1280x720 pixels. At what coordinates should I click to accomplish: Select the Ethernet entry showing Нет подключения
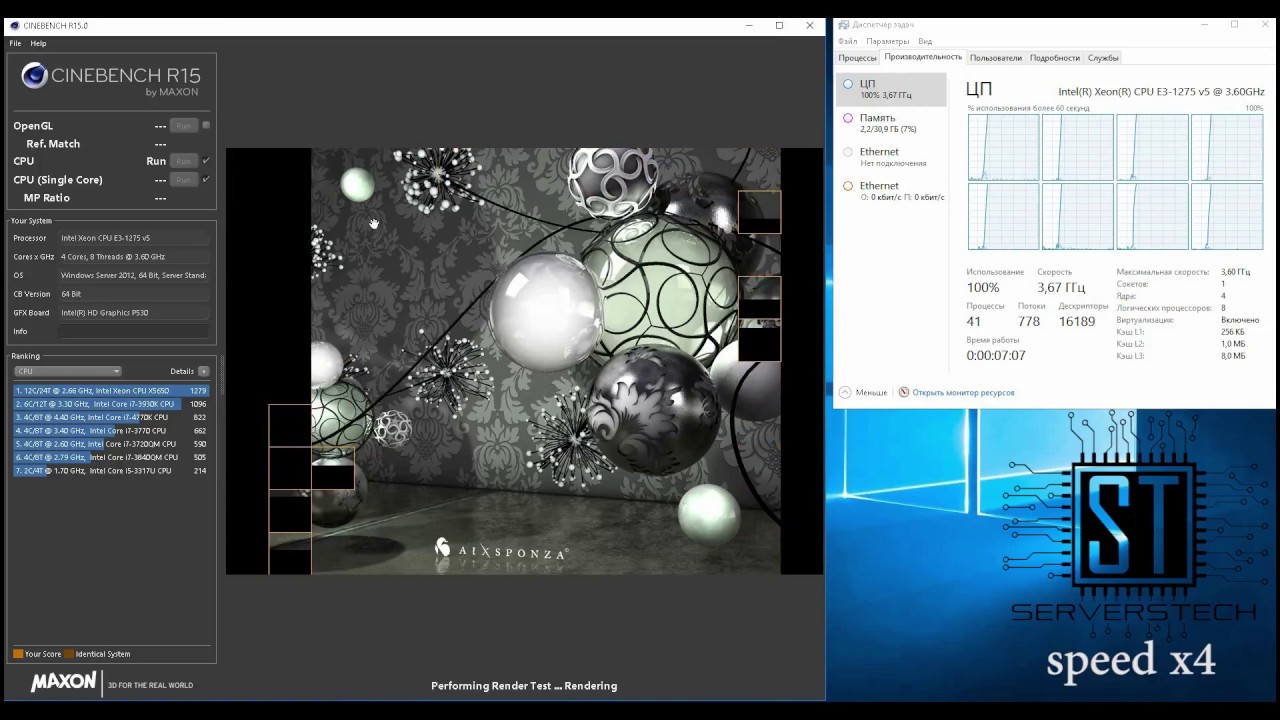coord(891,157)
